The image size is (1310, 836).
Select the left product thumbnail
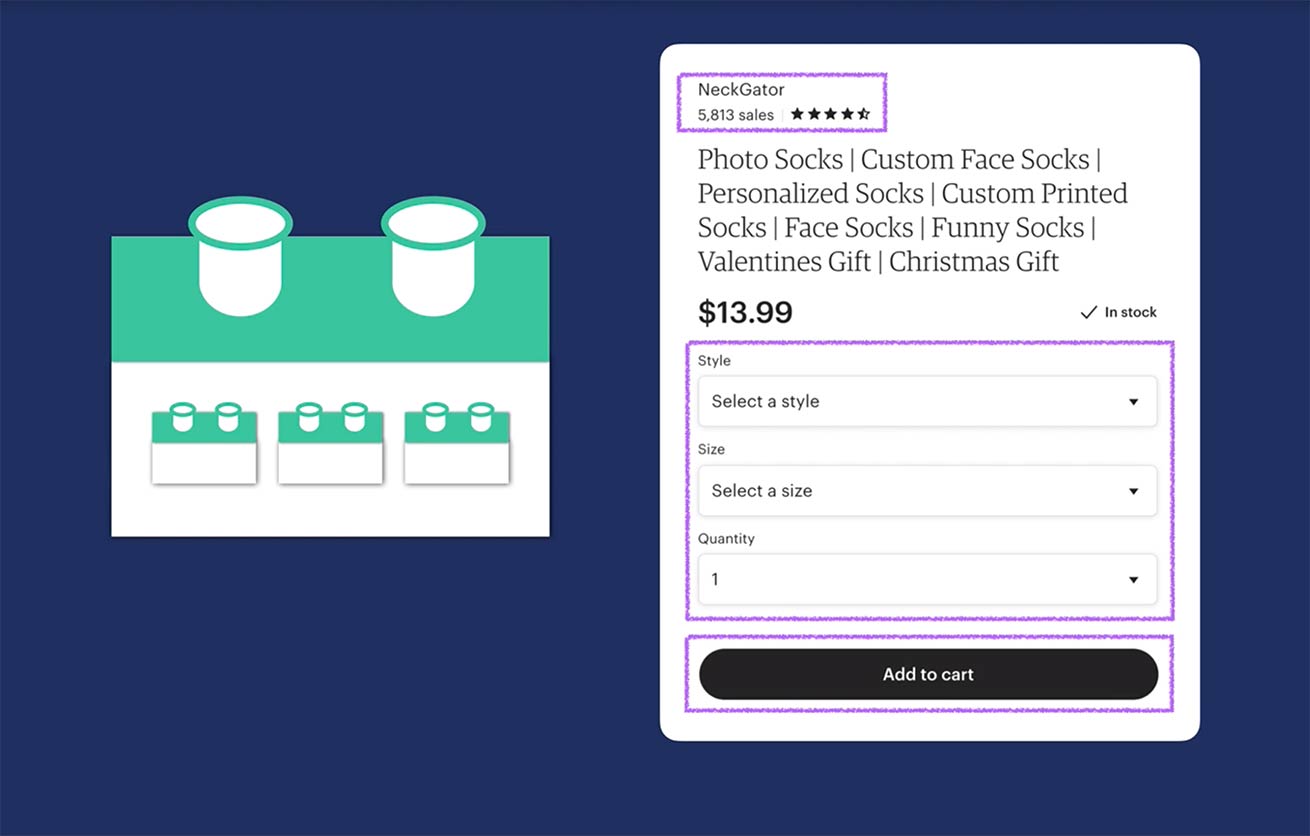point(204,444)
